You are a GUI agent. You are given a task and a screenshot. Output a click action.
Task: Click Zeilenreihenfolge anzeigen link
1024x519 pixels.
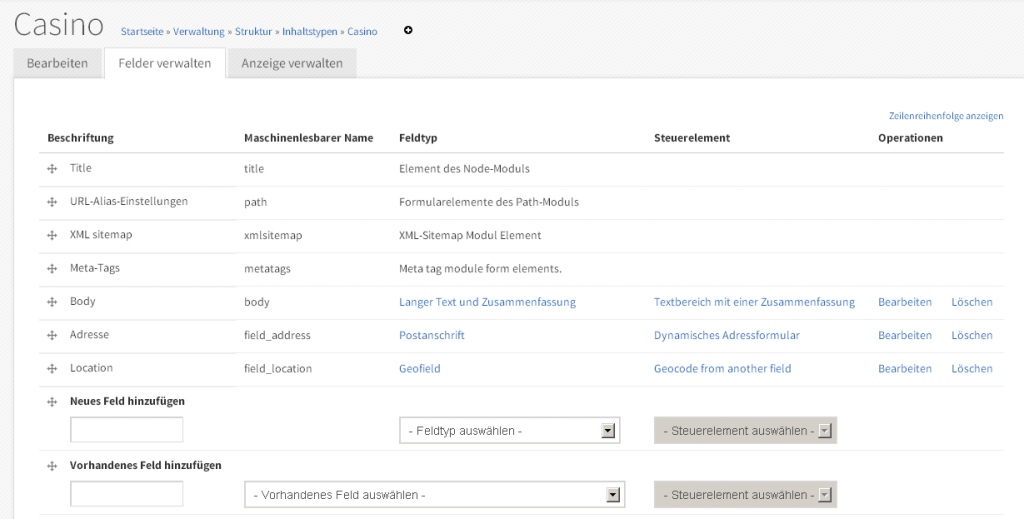click(x=945, y=116)
